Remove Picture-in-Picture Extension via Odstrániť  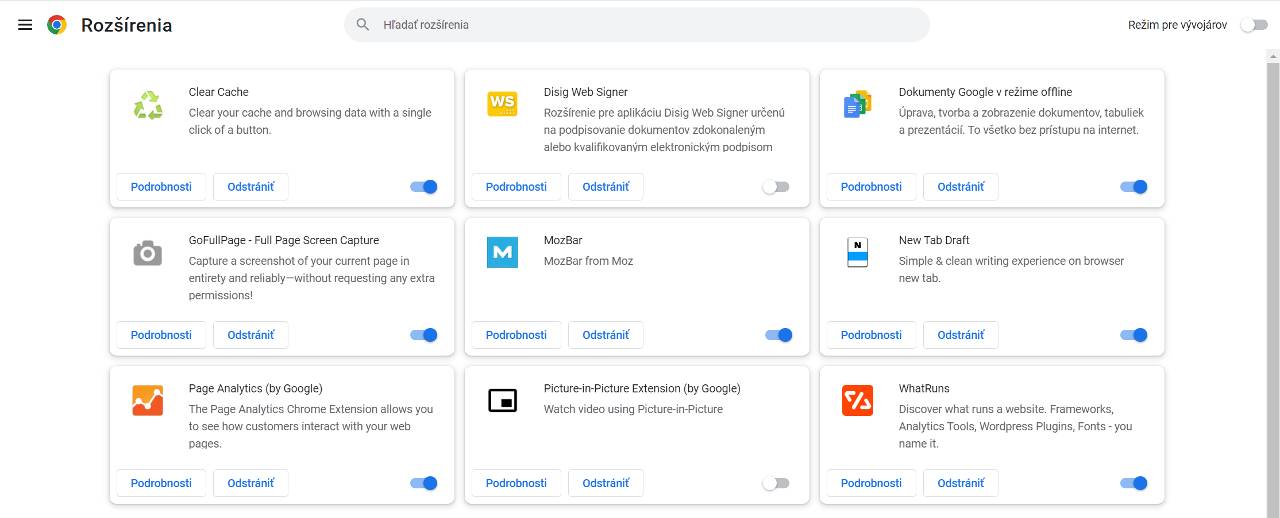606,483
